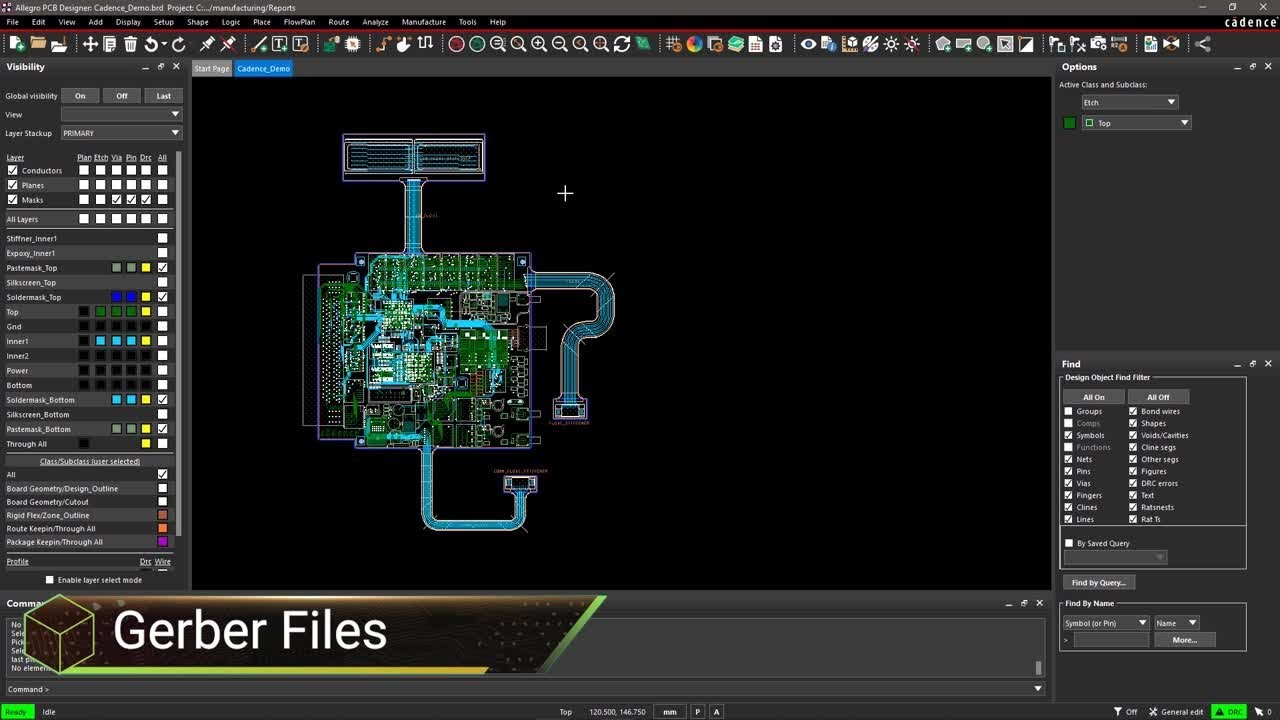This screenshot has width=1280, height=720.
Task: Toggle Groups checkbox in Find filter
Action: pos(1069,411)
